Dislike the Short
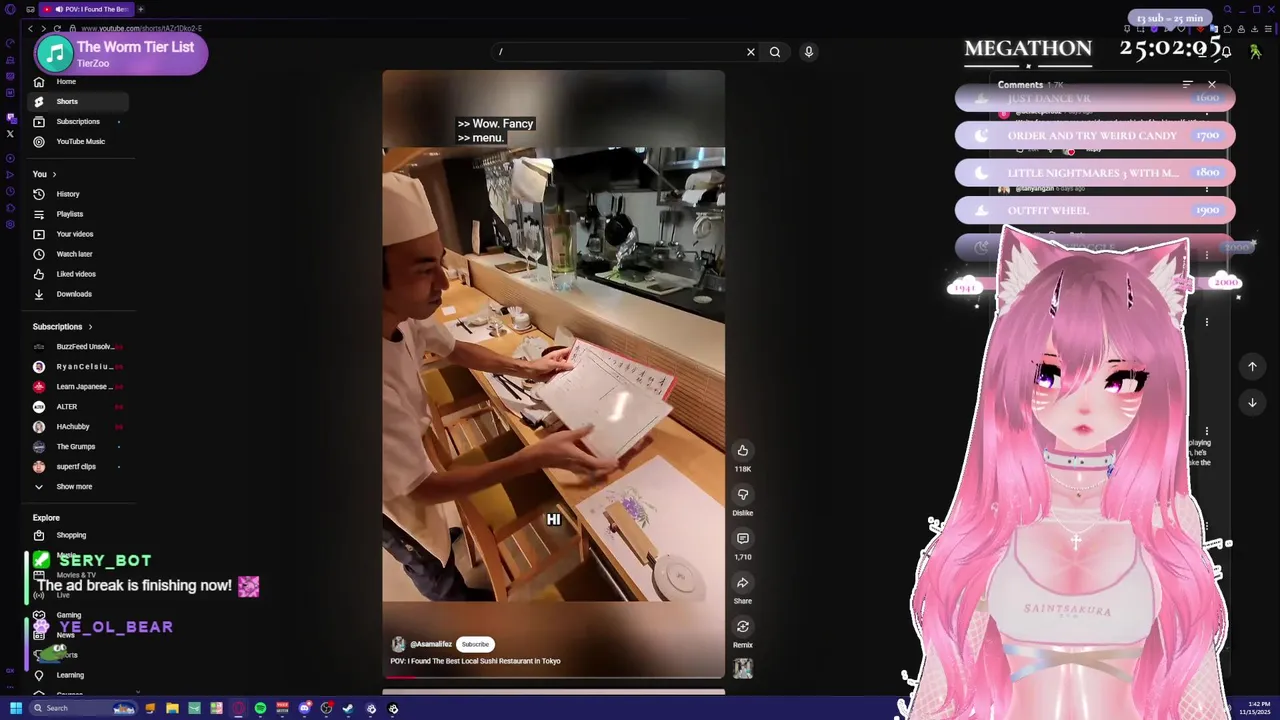Viewport: 1280px width, 720px height. (743, 494)
